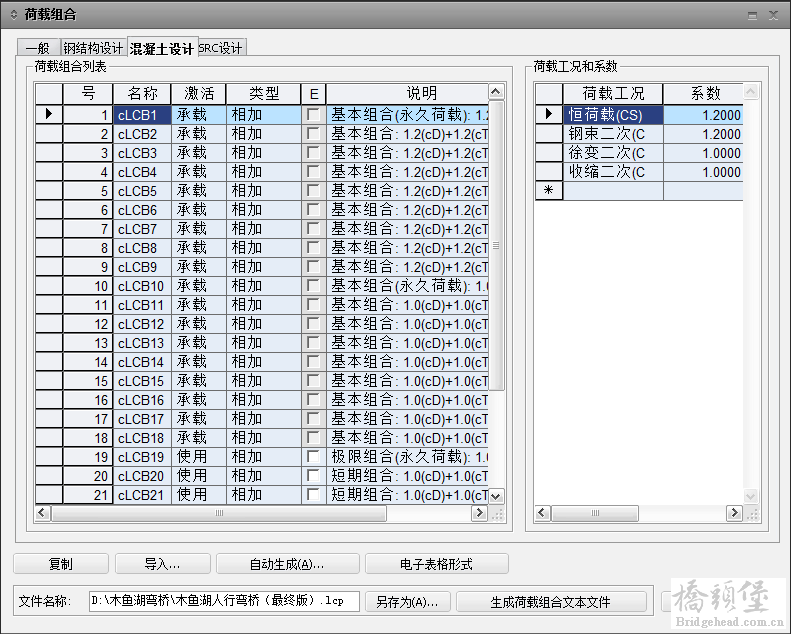Click 生成荷载组合文本文件 button
The image size is (791, 634).
551,601
